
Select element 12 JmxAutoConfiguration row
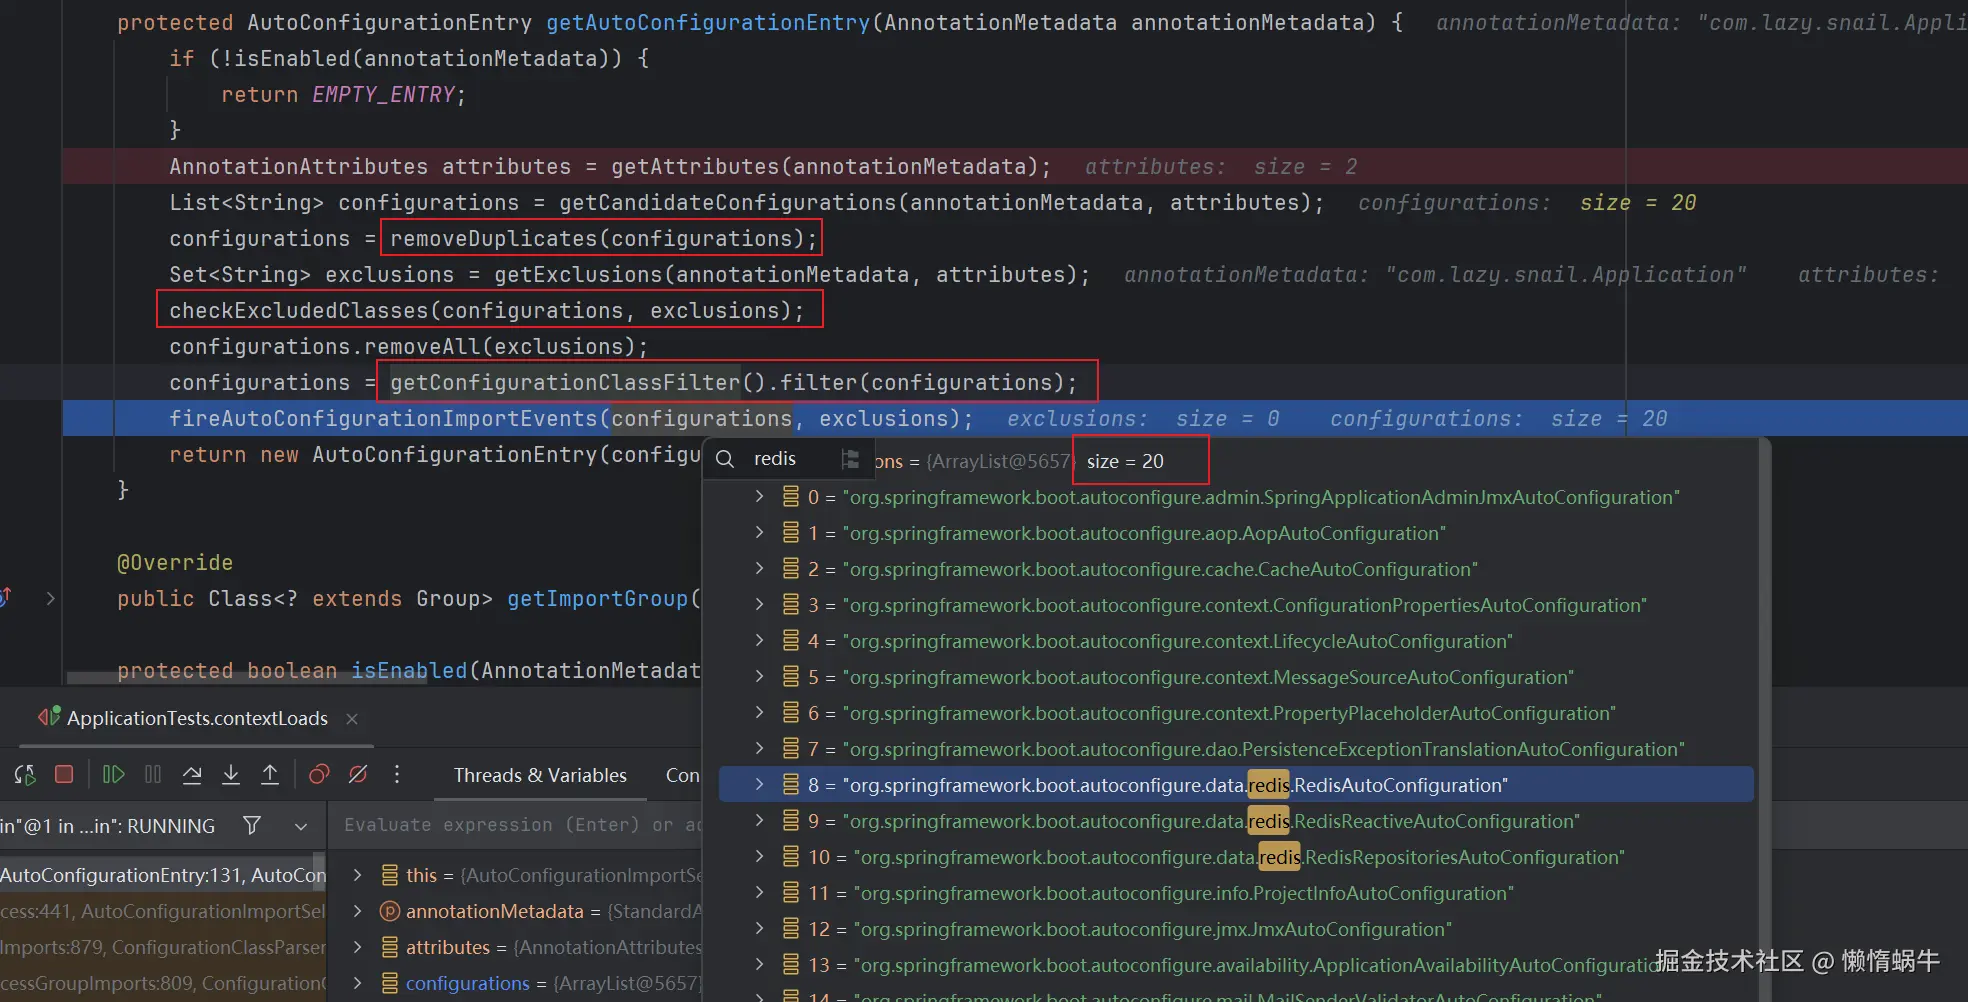click(x=1236, y=929)
